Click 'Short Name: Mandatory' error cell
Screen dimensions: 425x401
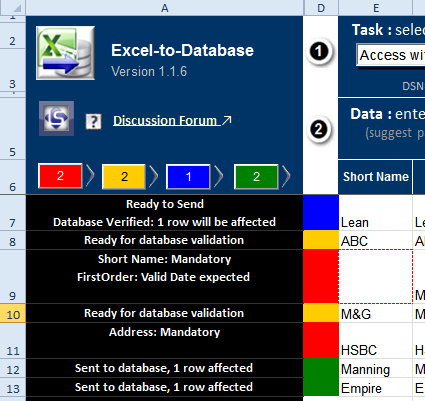point(164,277)
